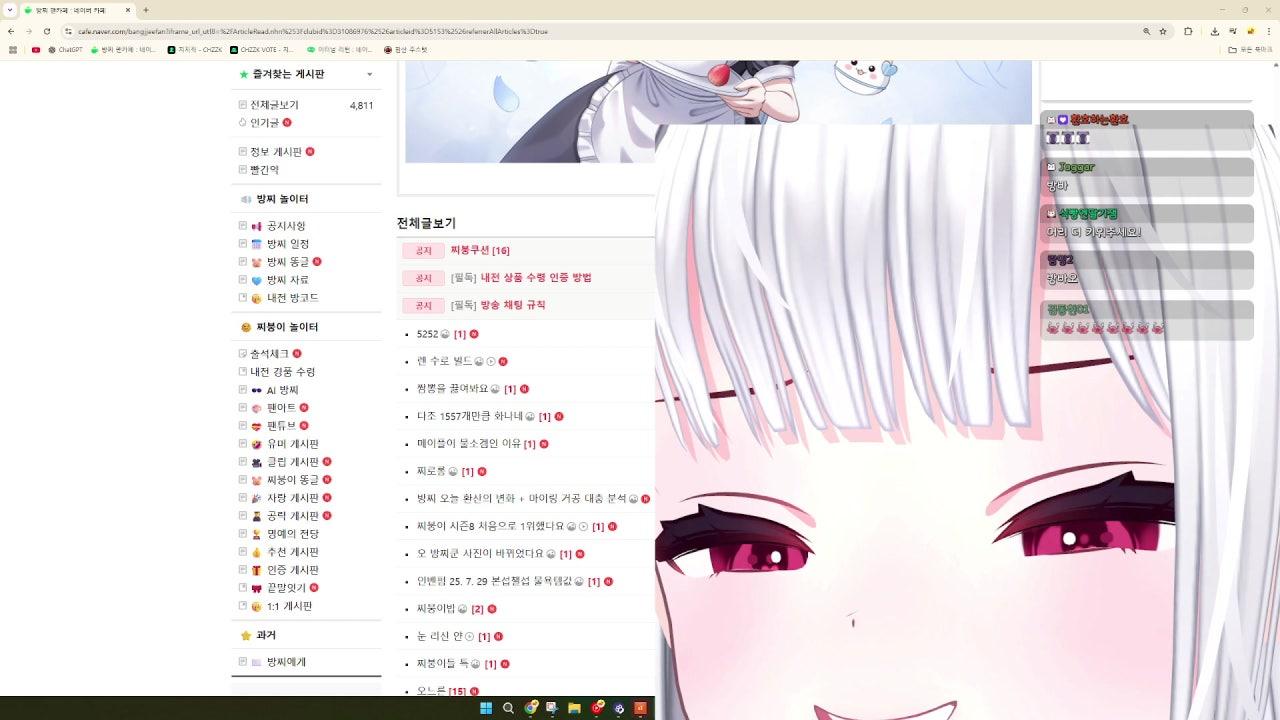Click the 방찌 놀이터 section header
Image resolution: width=1280 pixels, height=720 pixels.
[x=282, y=199]
